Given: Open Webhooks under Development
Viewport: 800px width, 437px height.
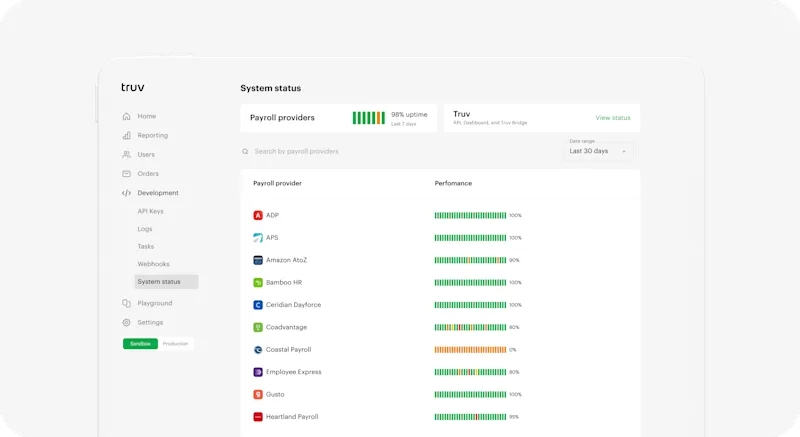Looking at the screenshot, I should [x=153, y=264].
